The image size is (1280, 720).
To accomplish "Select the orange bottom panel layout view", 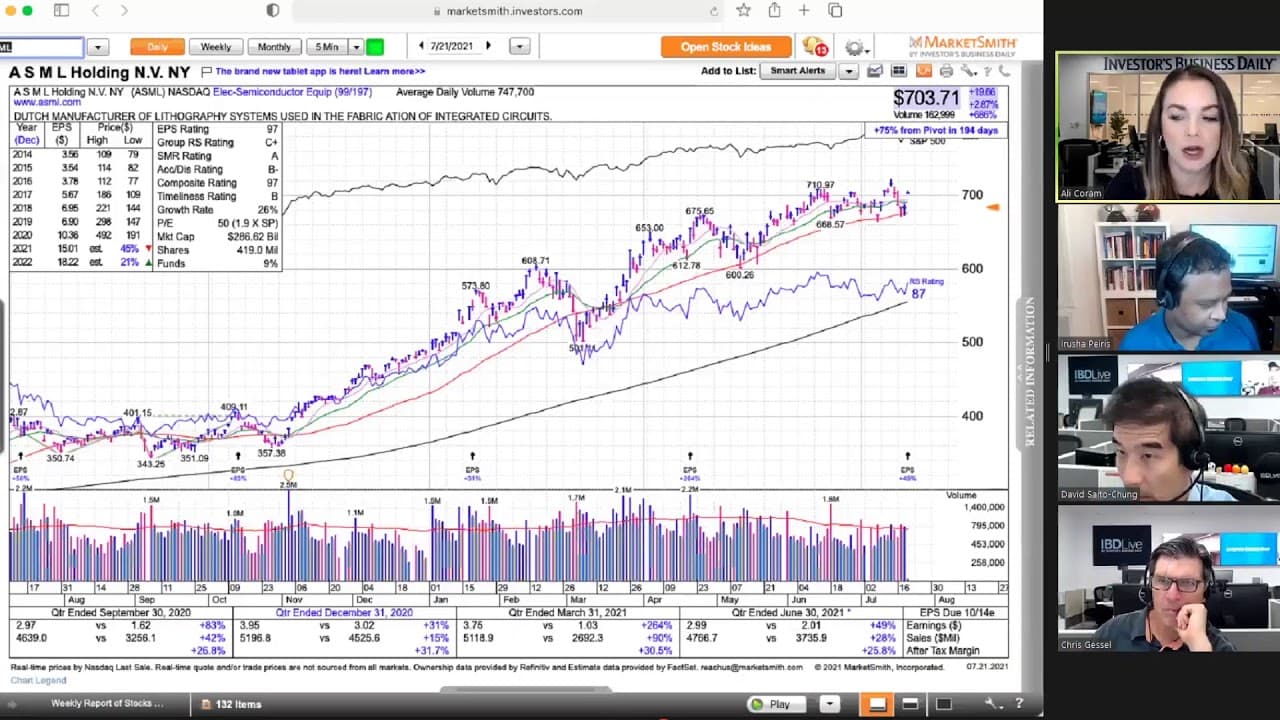I will [877, 704].
